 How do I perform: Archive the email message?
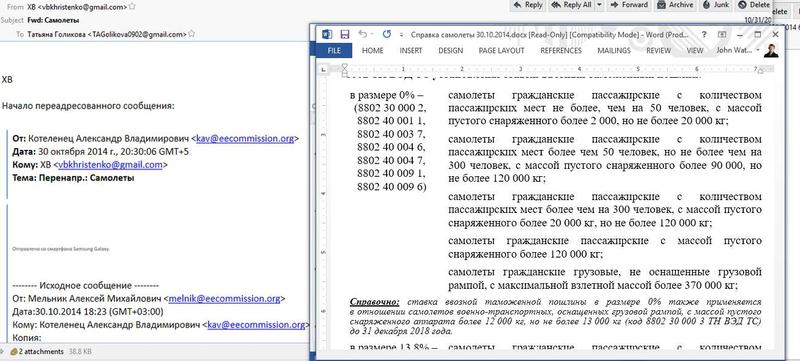pyautogui.click(x=676, y=5)
